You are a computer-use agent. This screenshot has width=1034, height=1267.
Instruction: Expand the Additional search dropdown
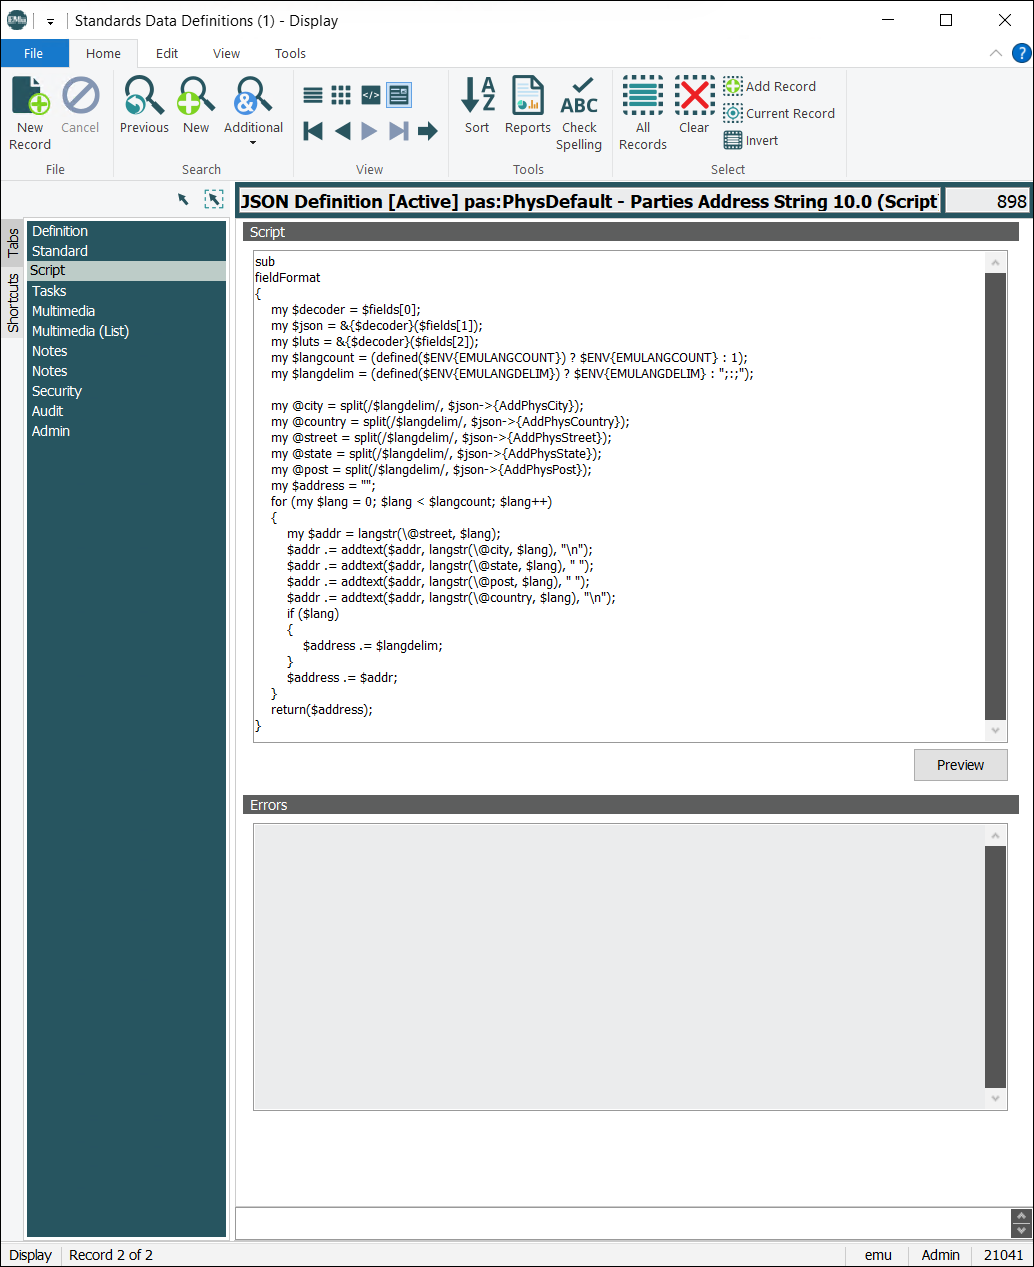click(253, 143)
